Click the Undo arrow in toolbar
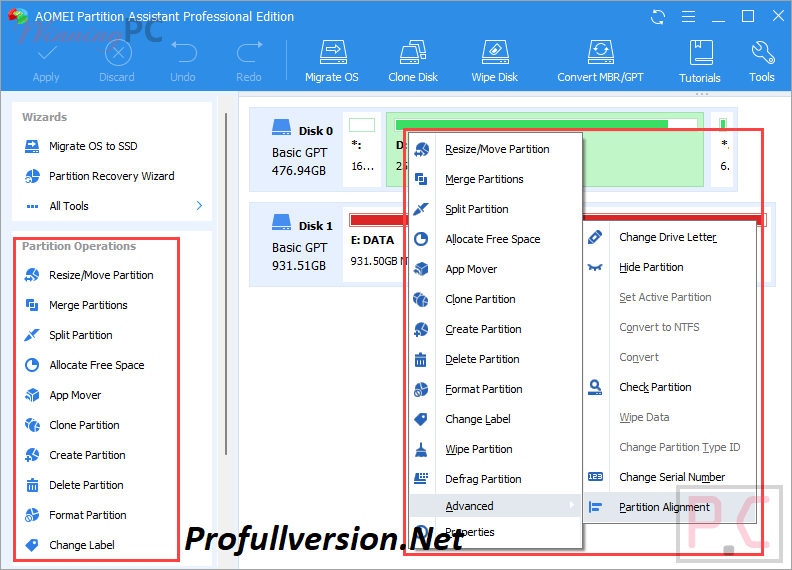This screenshot has width=792, height=570. [x=183, y=53]
